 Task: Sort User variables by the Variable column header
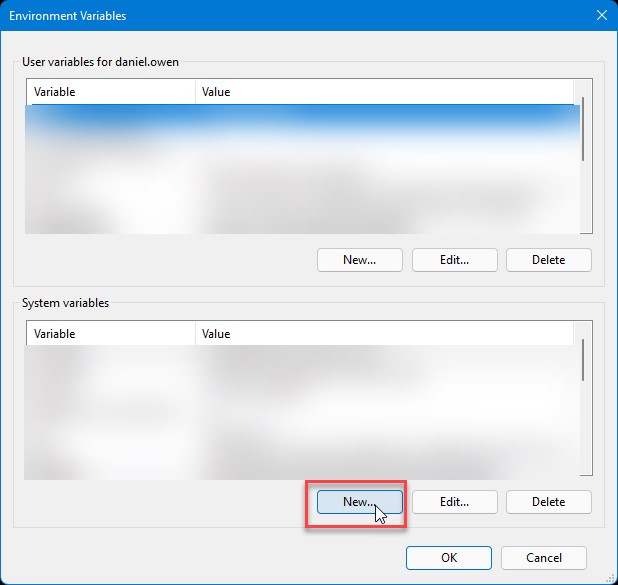pyautogui.click(x=111, y=92)
